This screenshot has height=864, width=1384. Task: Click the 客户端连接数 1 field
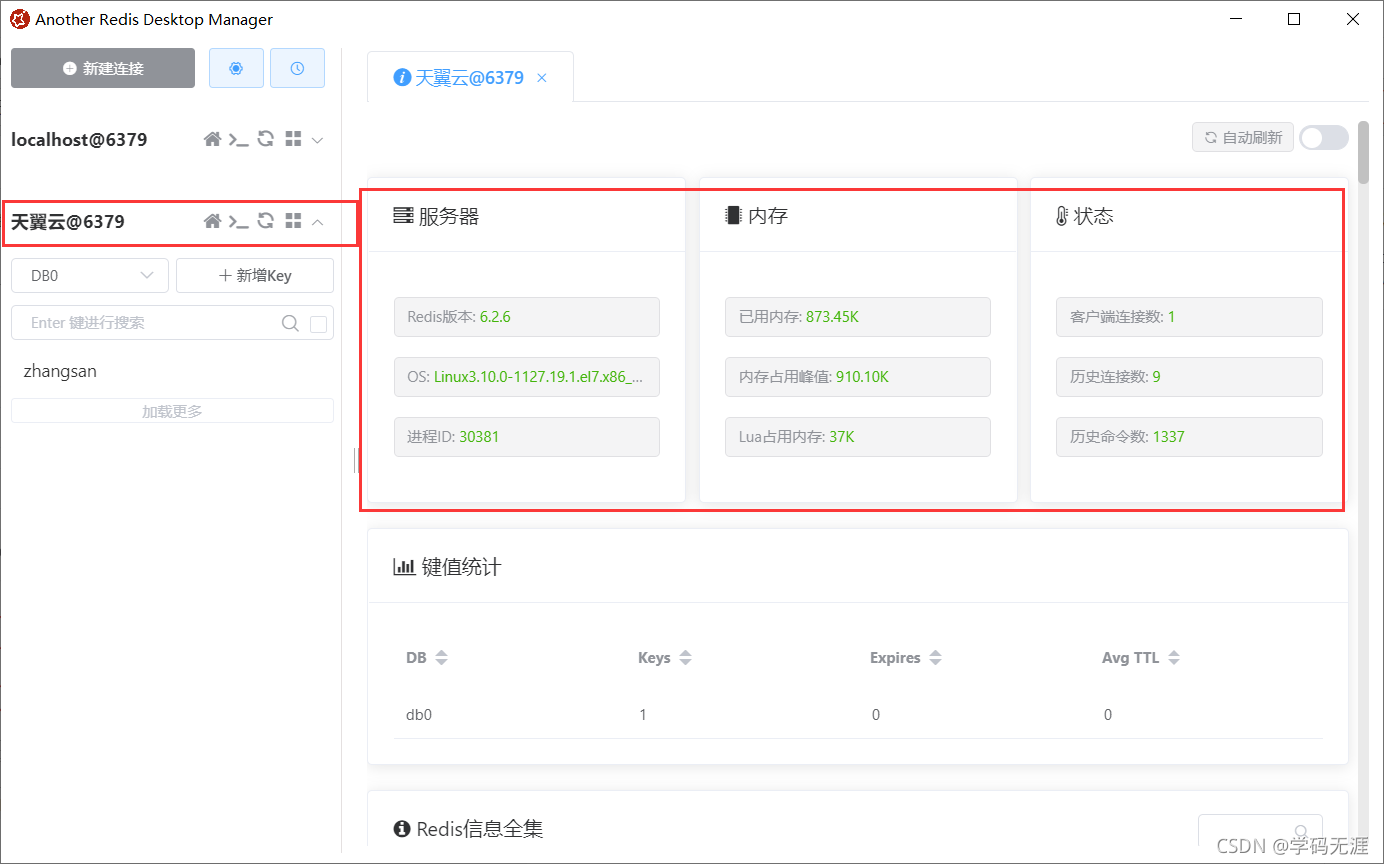tap(1189, 317)
